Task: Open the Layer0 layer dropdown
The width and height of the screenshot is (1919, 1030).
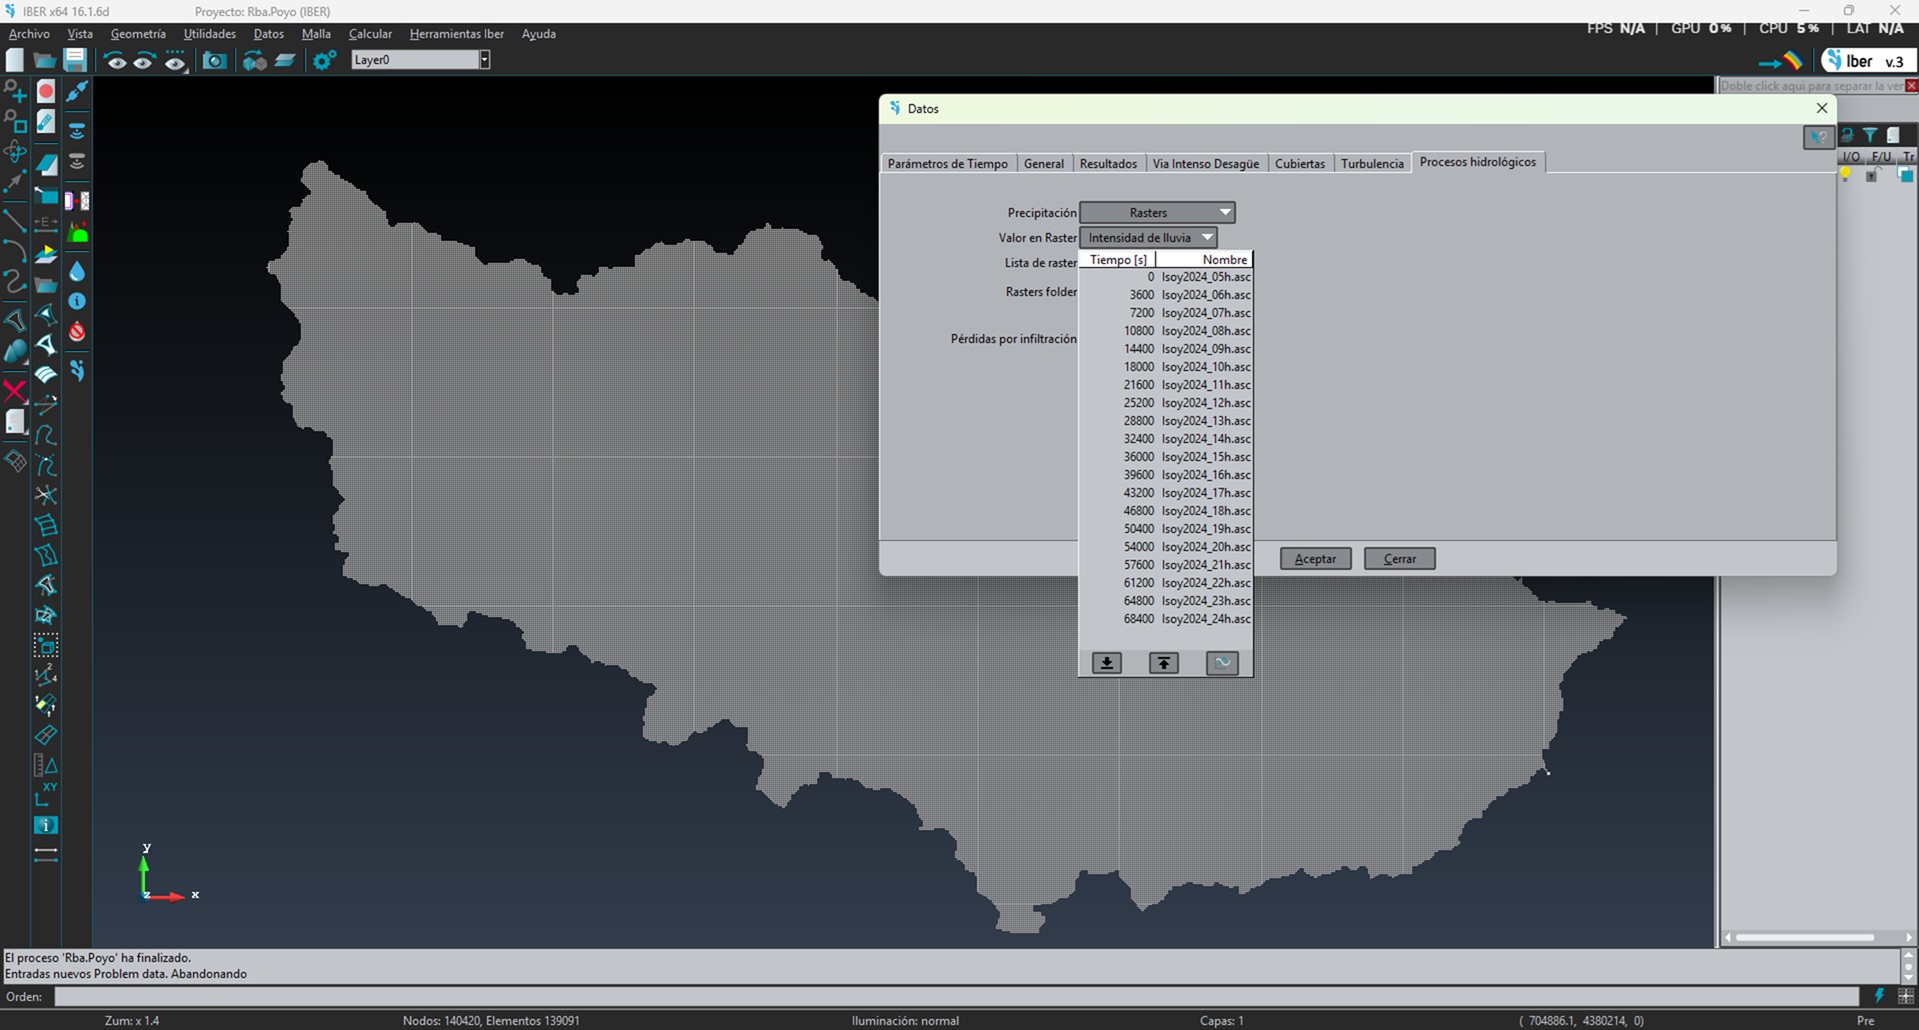Action: click(x=484, y=60)
